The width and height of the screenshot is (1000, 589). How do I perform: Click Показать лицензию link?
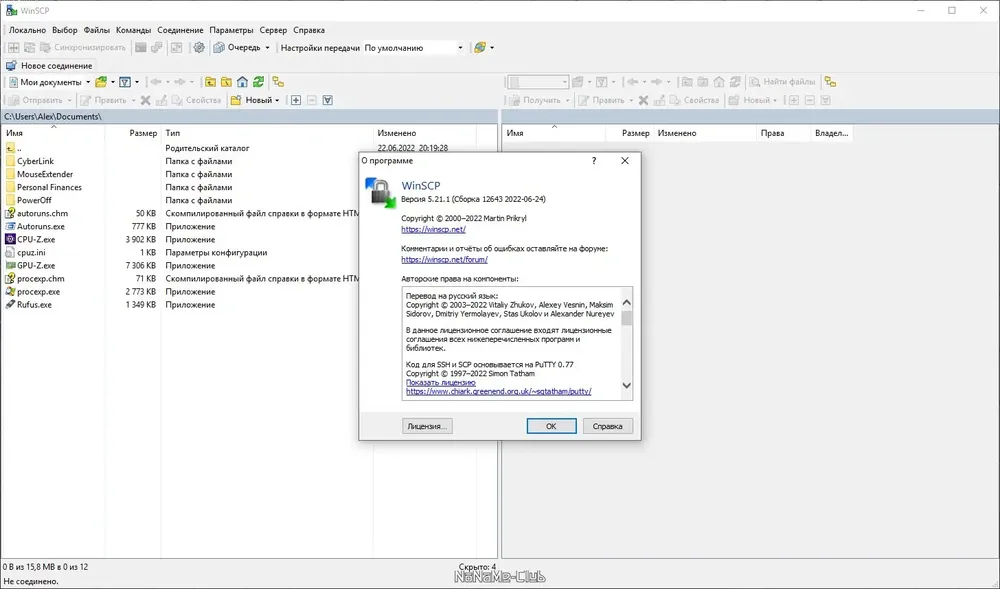tap(441, 382)
